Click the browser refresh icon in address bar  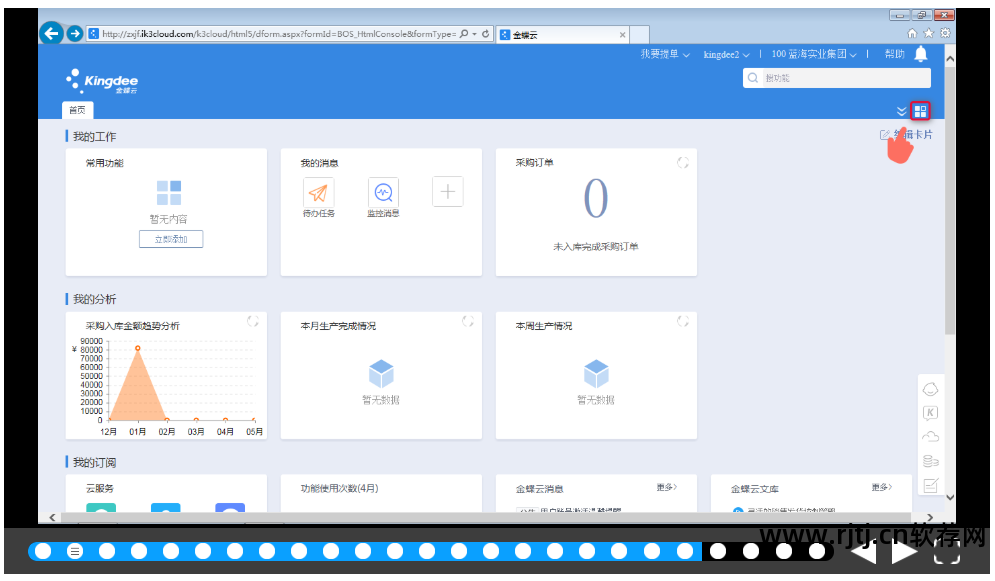[485, 34]
